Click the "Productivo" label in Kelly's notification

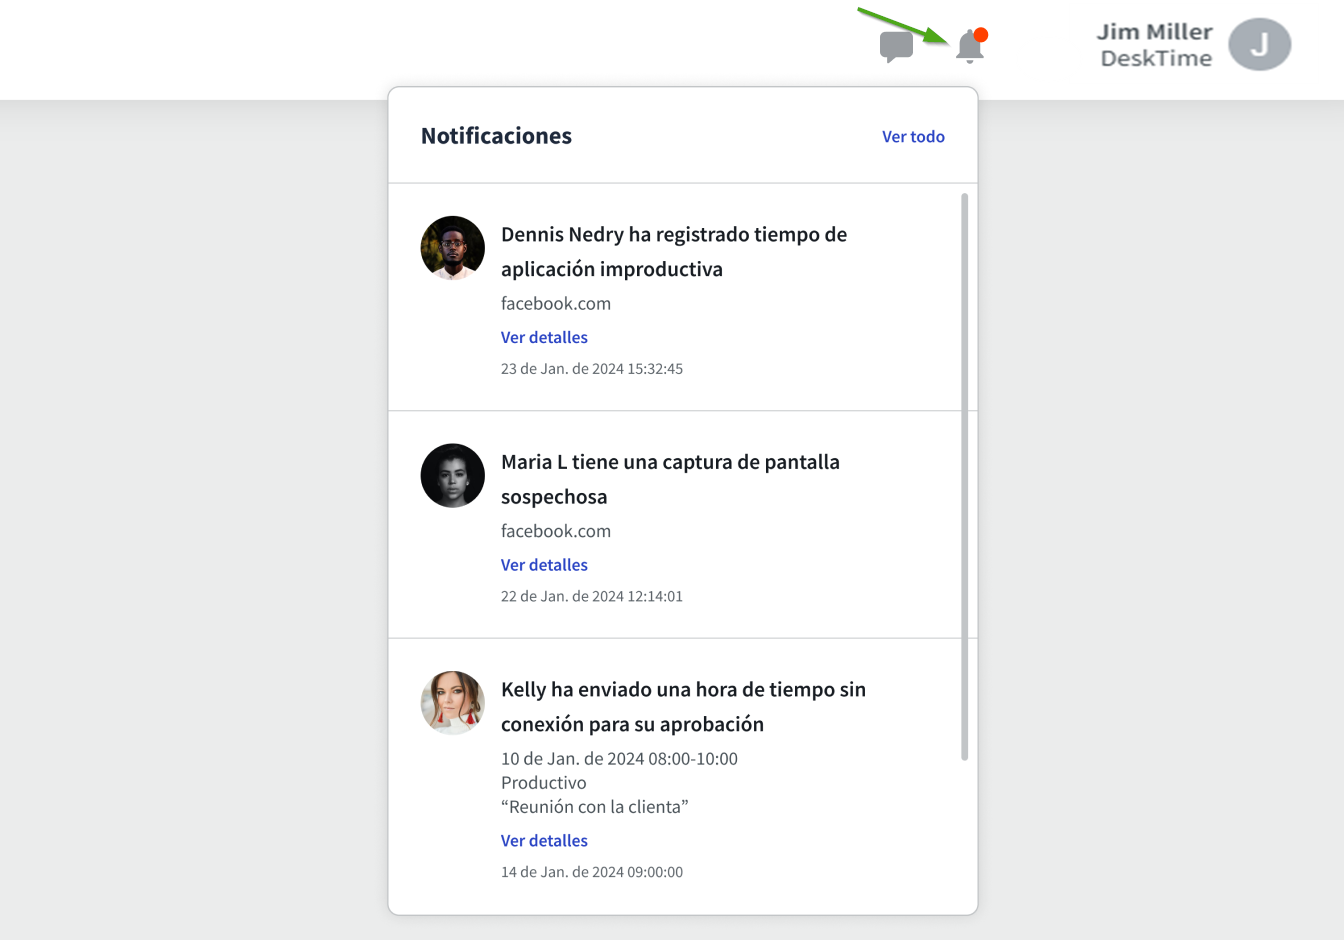tap(543, 783)
